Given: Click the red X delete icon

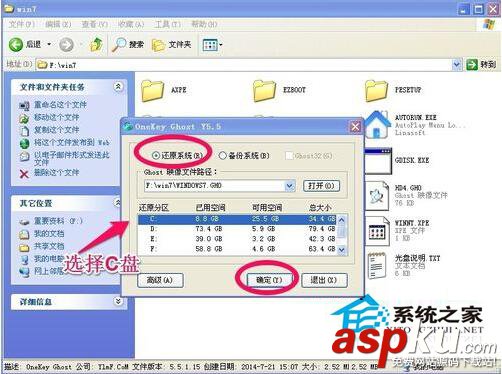Looking at the screenshot, I should 24,174.
